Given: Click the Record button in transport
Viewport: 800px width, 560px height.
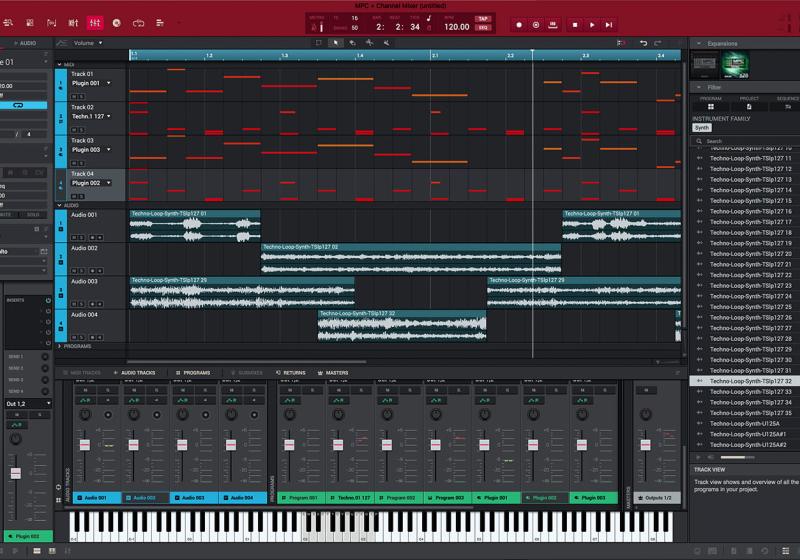Looking at the screenshot, I should pyautogui.click(x=519, y=24).
